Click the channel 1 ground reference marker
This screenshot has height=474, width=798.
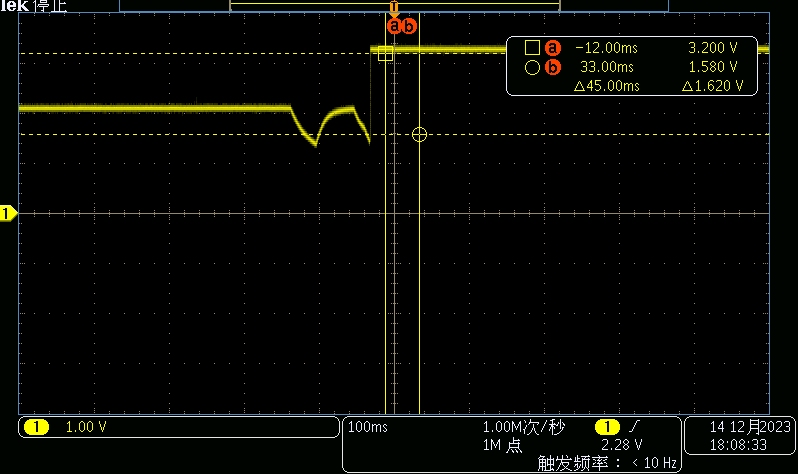pos(8,213)
